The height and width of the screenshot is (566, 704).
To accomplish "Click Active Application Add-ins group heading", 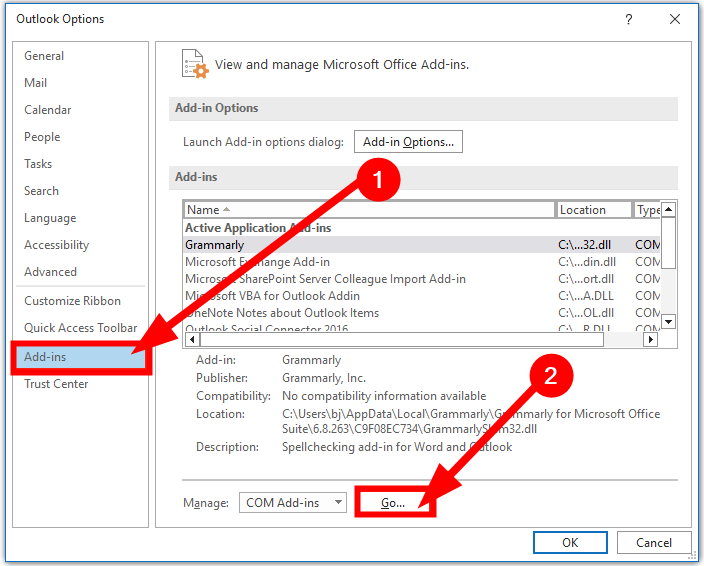I will pos(258,228).
